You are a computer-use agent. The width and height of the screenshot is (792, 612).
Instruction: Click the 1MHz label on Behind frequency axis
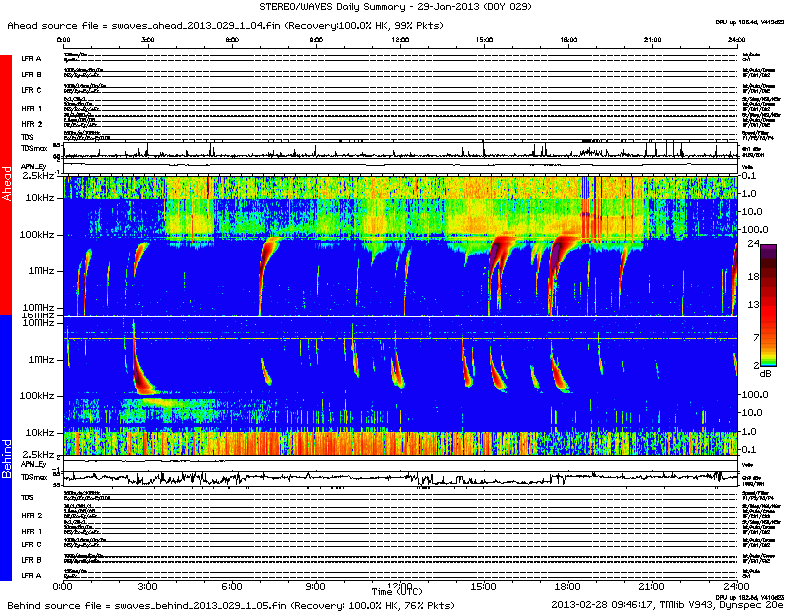tap(42, 359)
